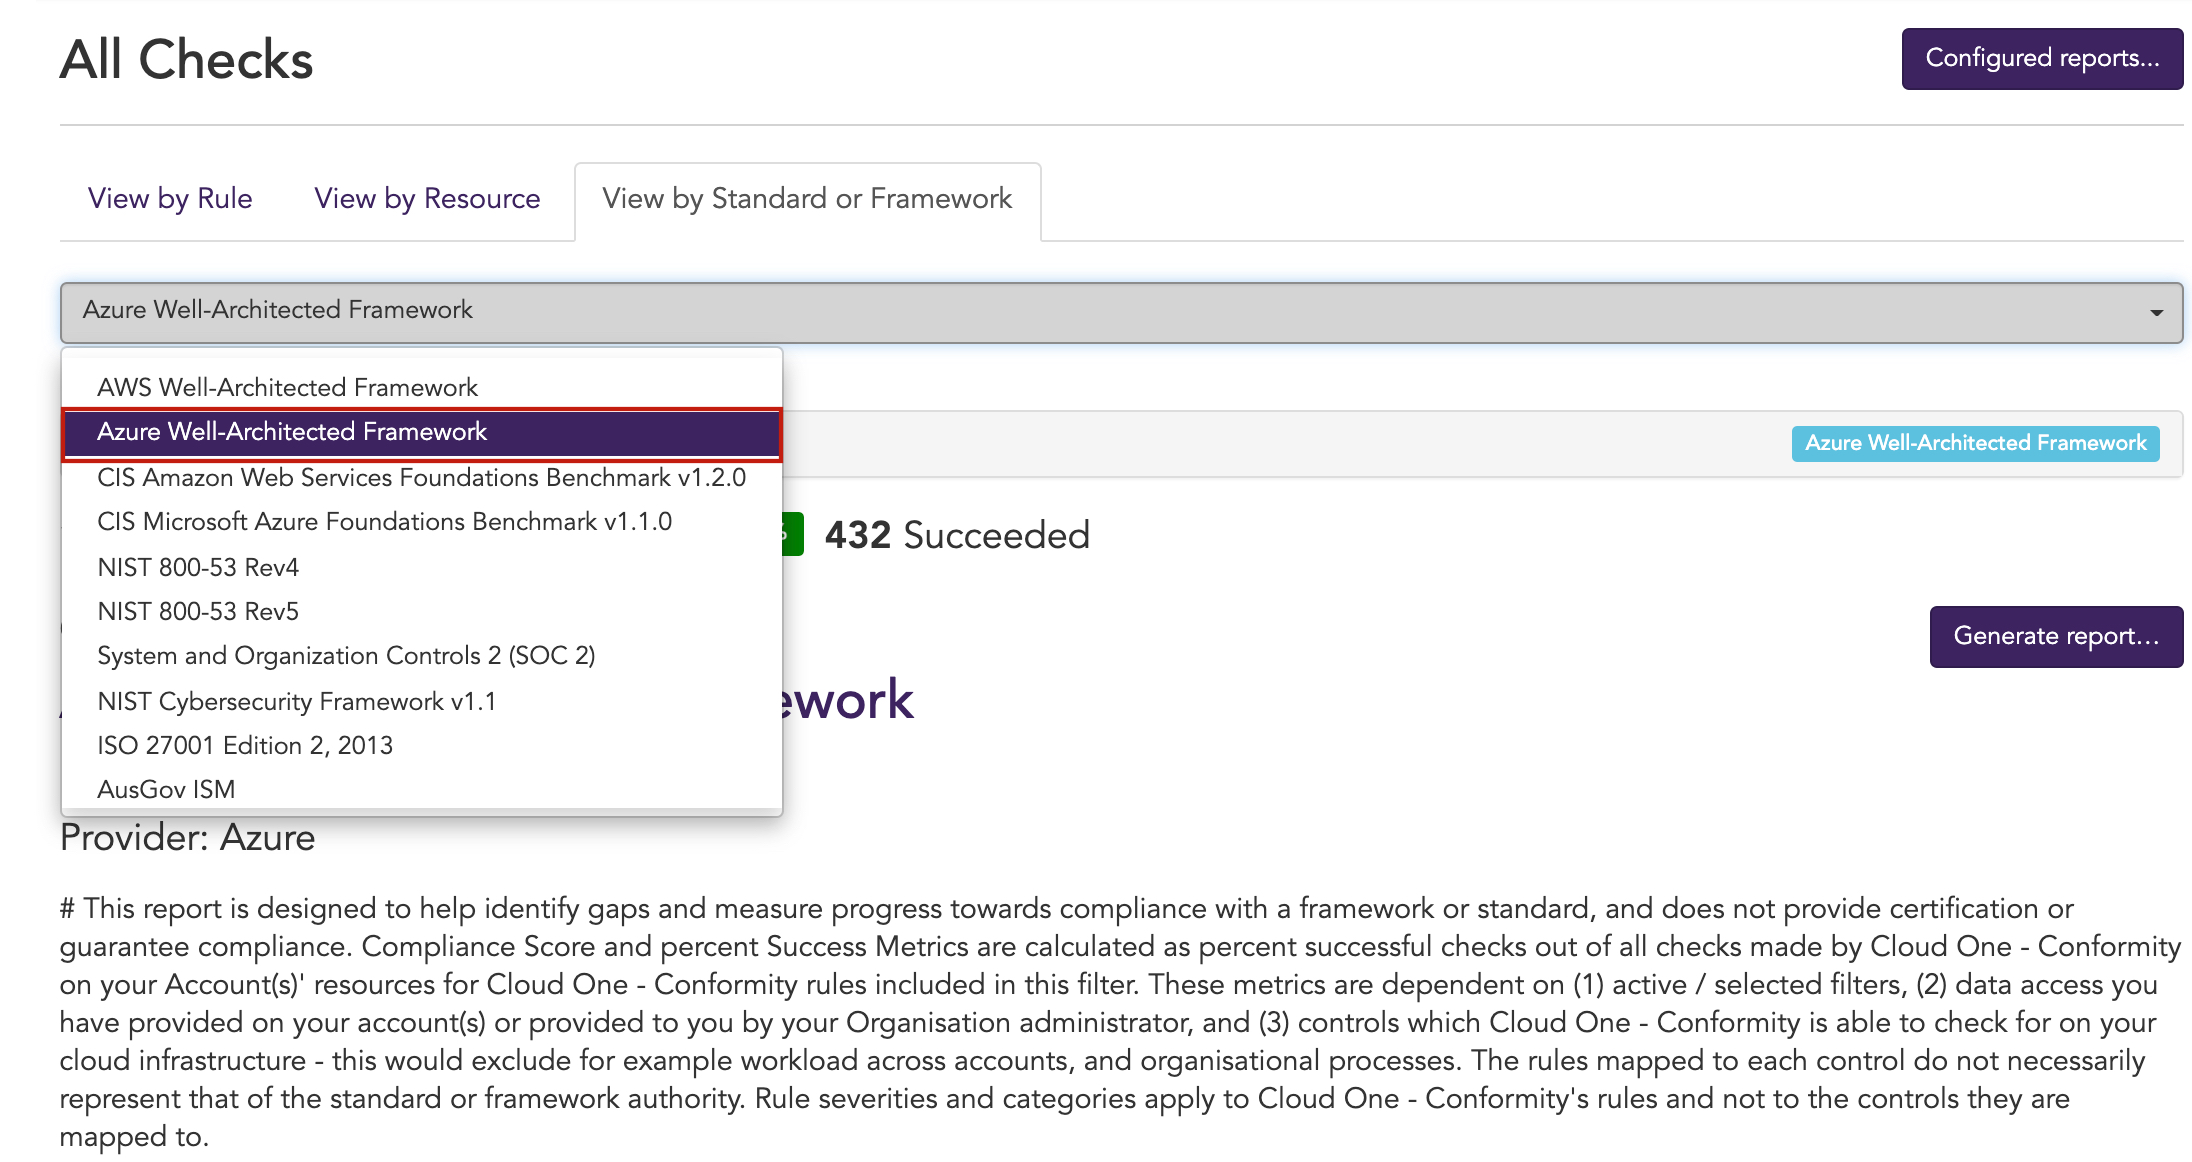Select ISO 27001 Edition 2, 2013
2192x1162 pixels.
422,745
